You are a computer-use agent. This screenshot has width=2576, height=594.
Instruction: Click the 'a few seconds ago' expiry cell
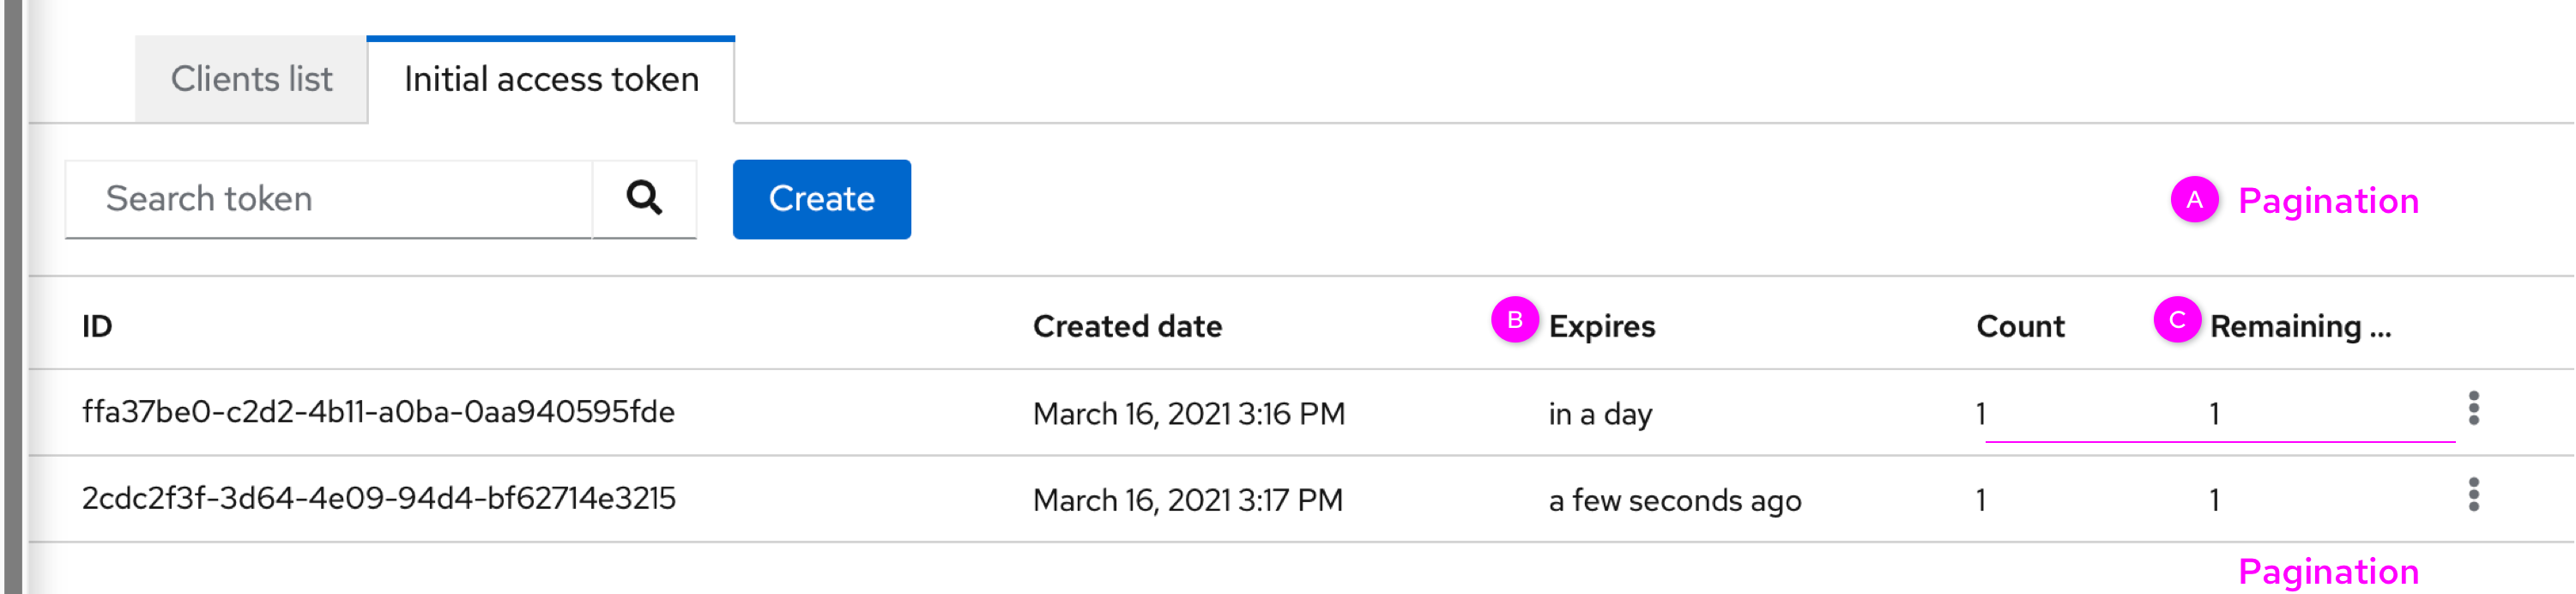(x=1675, y=500)
